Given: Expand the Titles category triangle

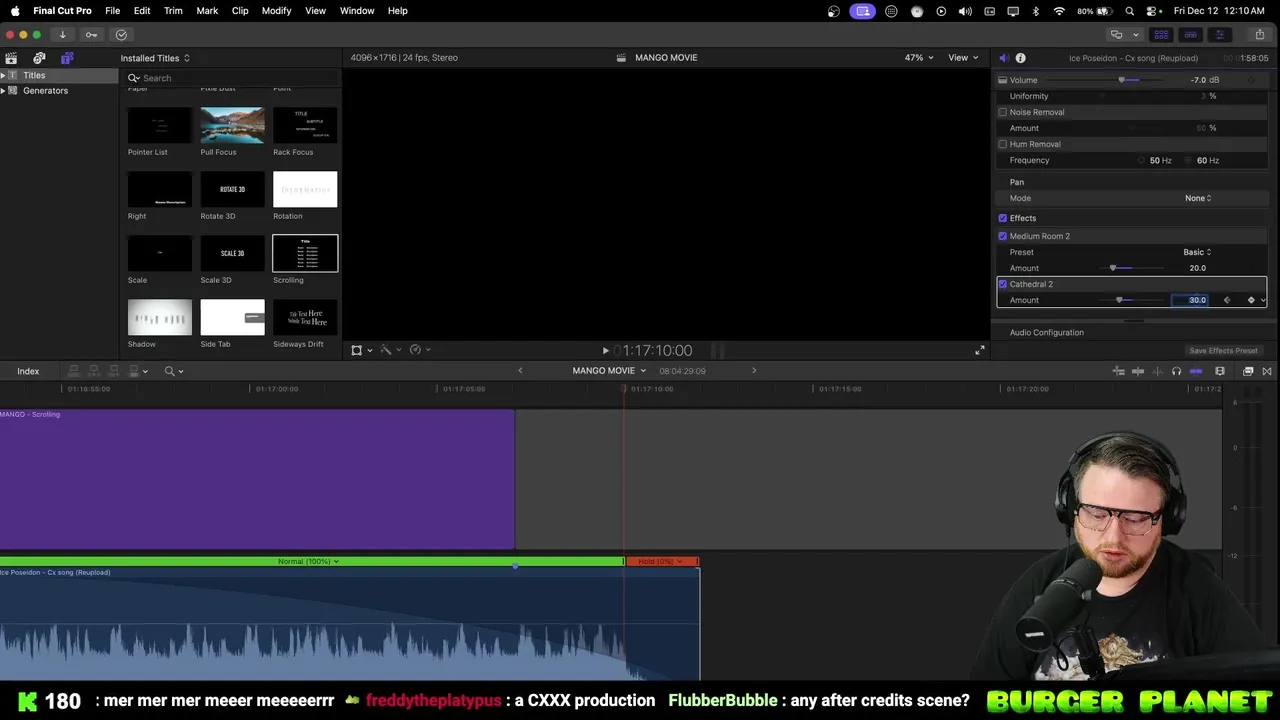Looking at the screenshot, I should (3, 75).
